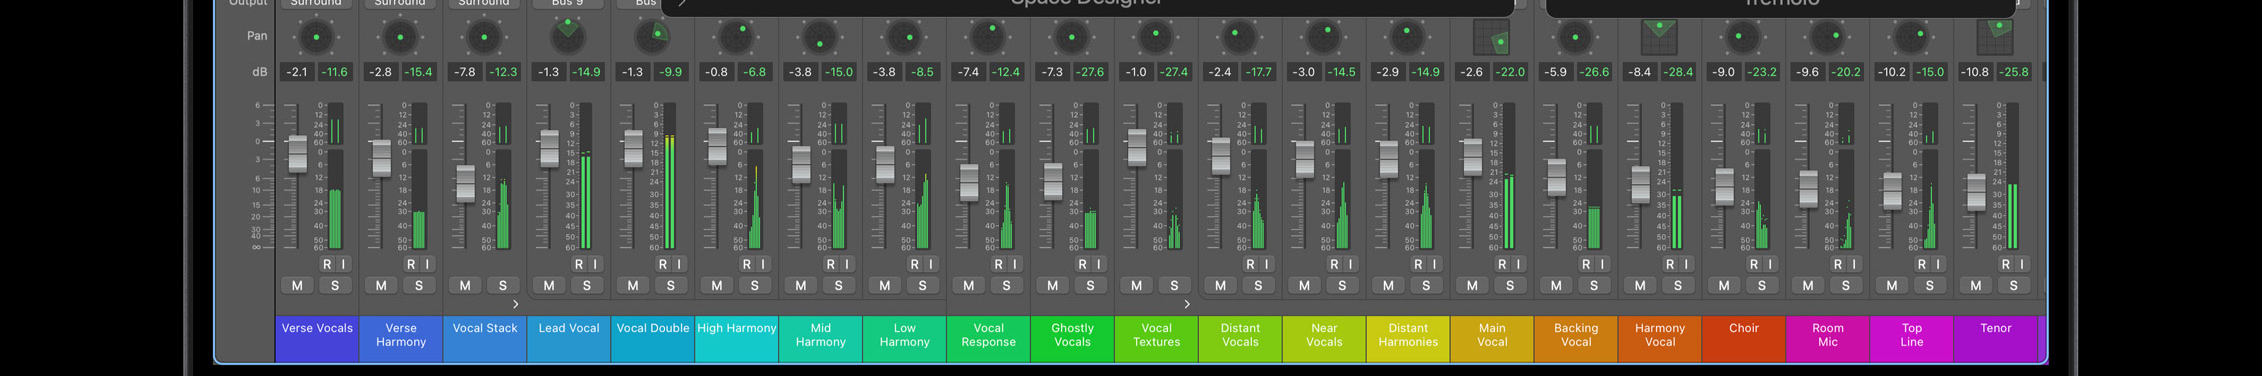This screenshot has height=376, width=2262.
Task: Mute the Backing Vocal channel
Action: click(x=1556, y=286)
